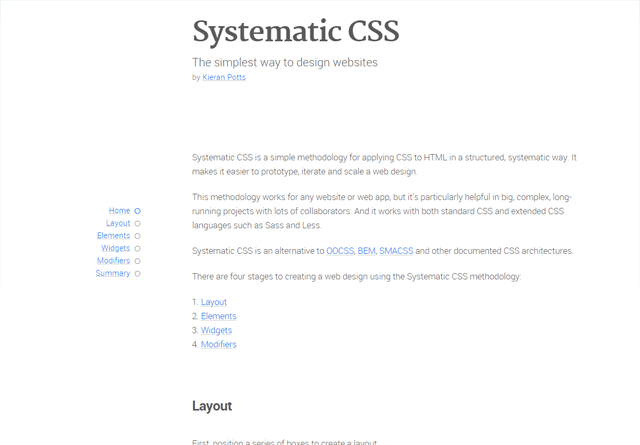The height and width of the screenshot is (445, 640).
Task: Click Modifiers in the numbered stages list
Action: click(218, 344)
